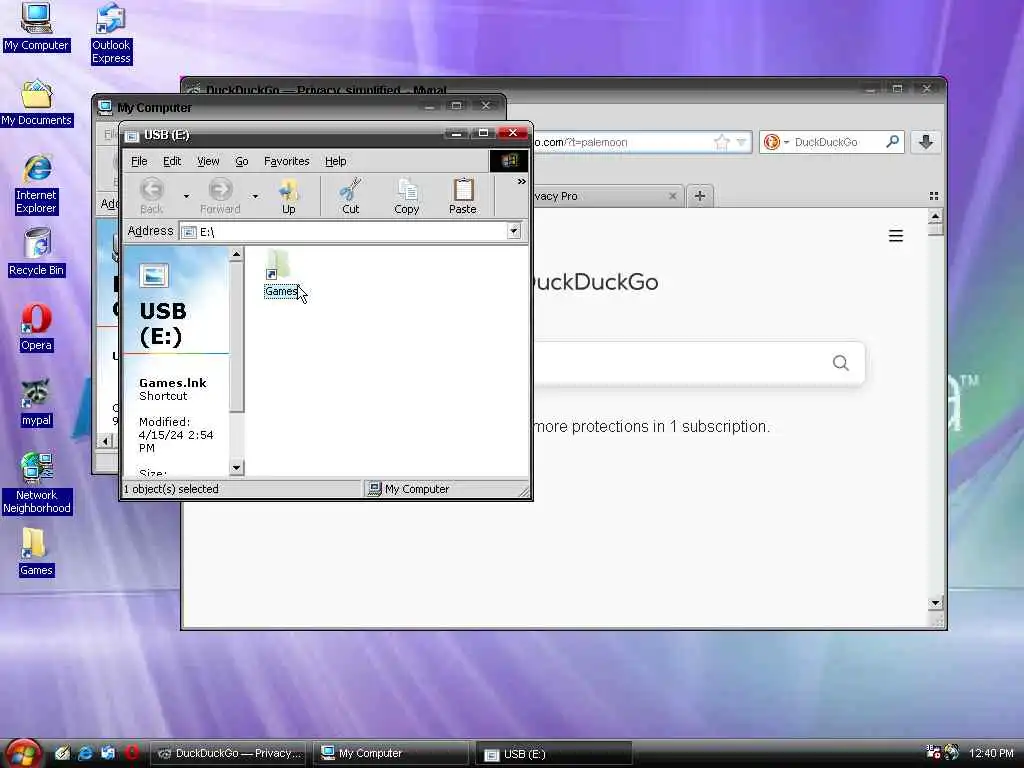The height and width of the screenshot is (768, 1024).
Task: Click browser downloads arrow button
Action: (x=926, y=142)
